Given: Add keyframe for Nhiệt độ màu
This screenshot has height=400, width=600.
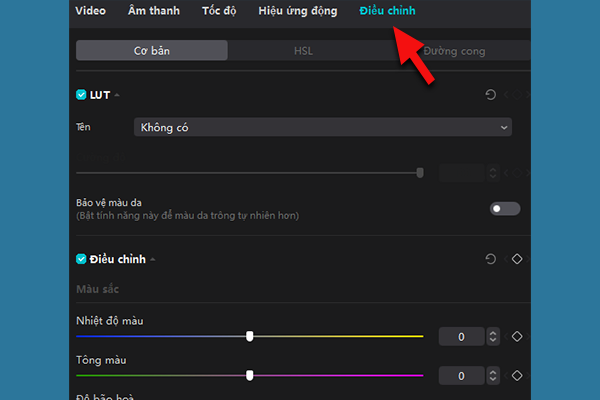Looking at the screenshot, I should click(x=517, y=337).
